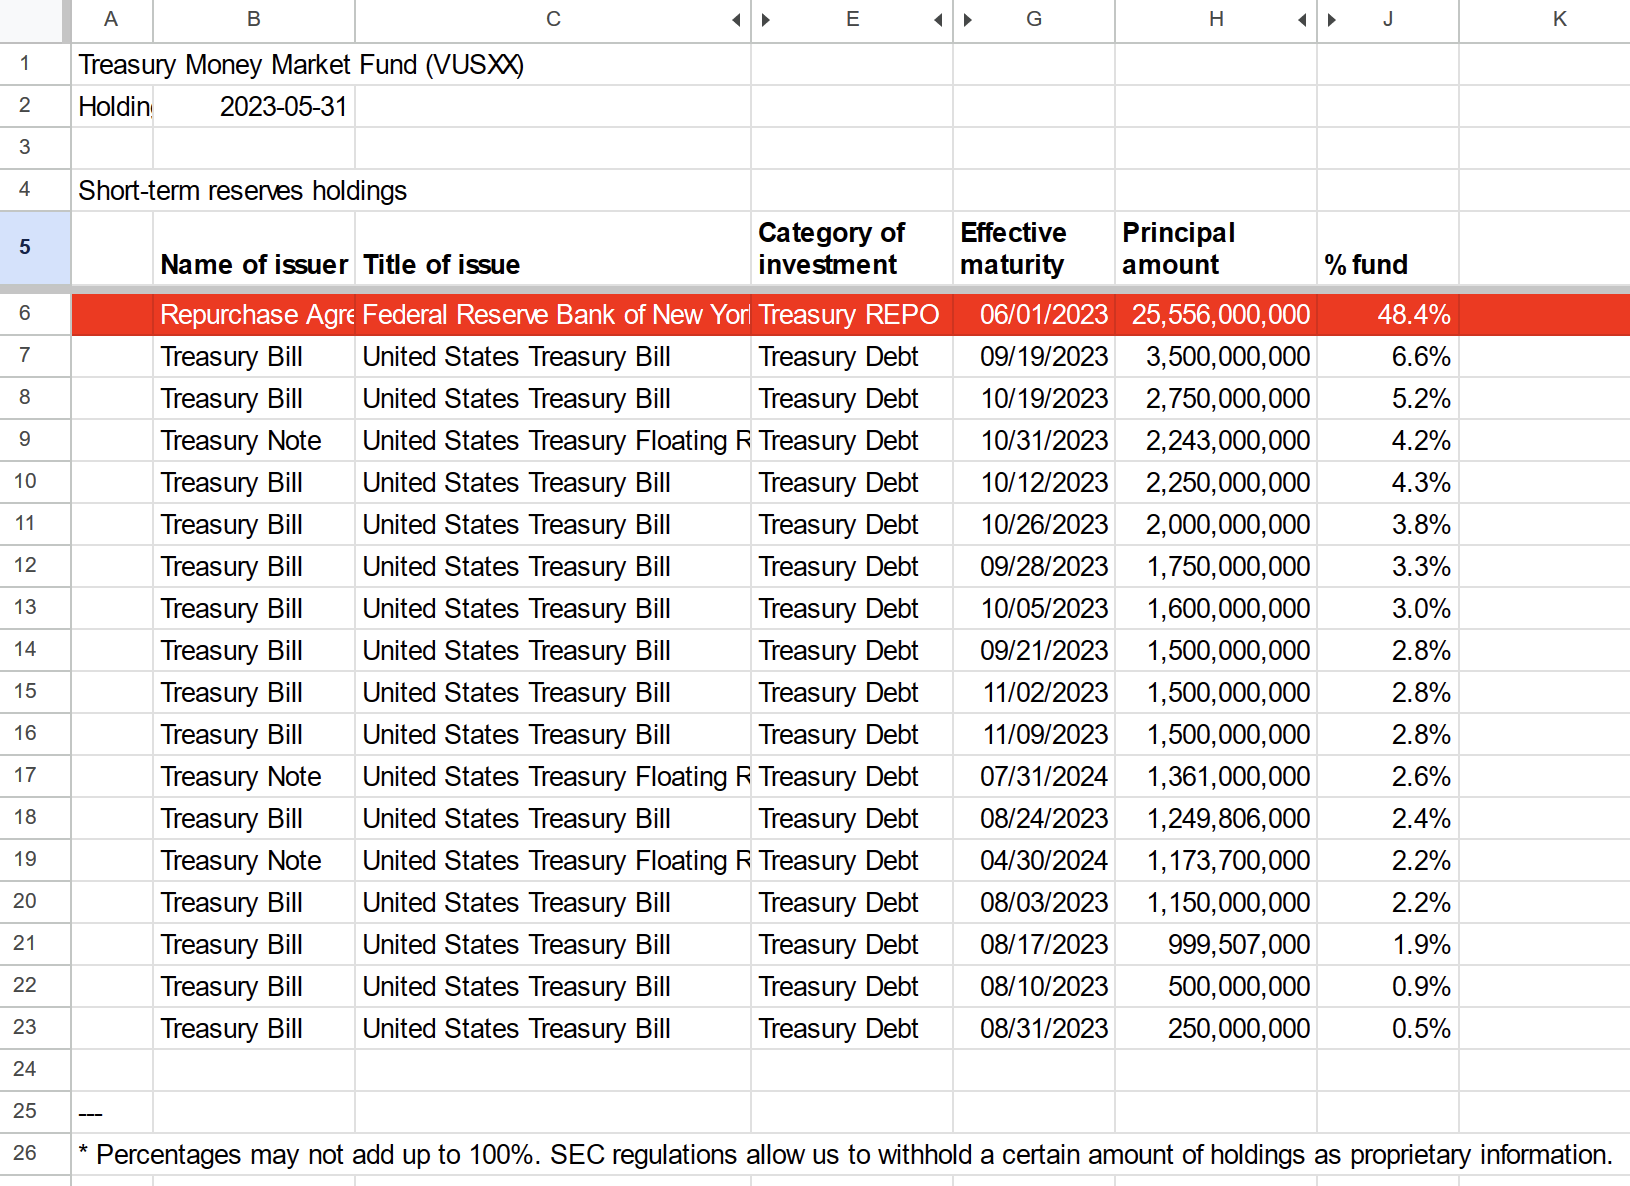Select column G header
Viewport: 1630px width, 1186px height.
click(1034, 20)
